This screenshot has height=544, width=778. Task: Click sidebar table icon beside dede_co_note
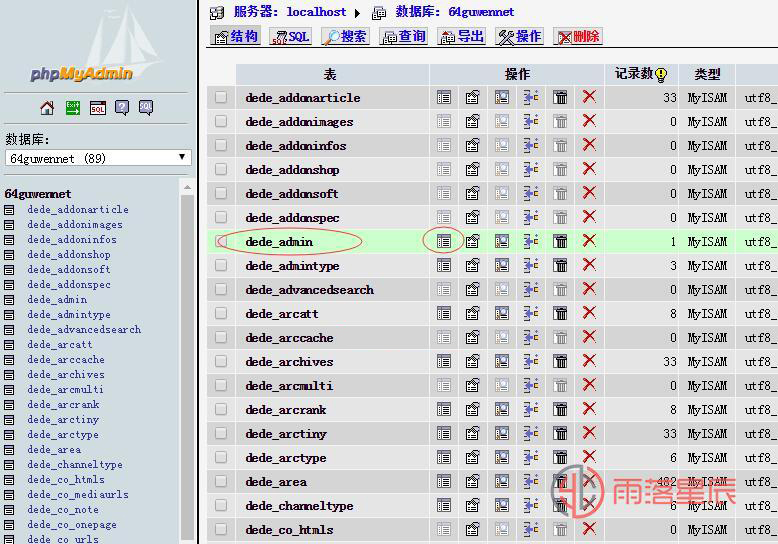pos(9,510)
